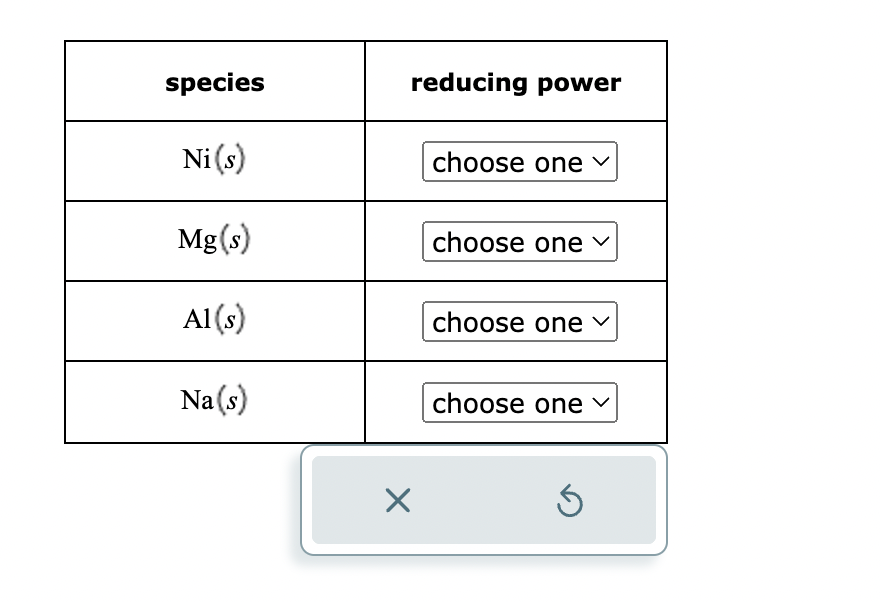The height and width of the screenshot is (602, 880).
Task: Click the reducing power column header
Action: 516,82
